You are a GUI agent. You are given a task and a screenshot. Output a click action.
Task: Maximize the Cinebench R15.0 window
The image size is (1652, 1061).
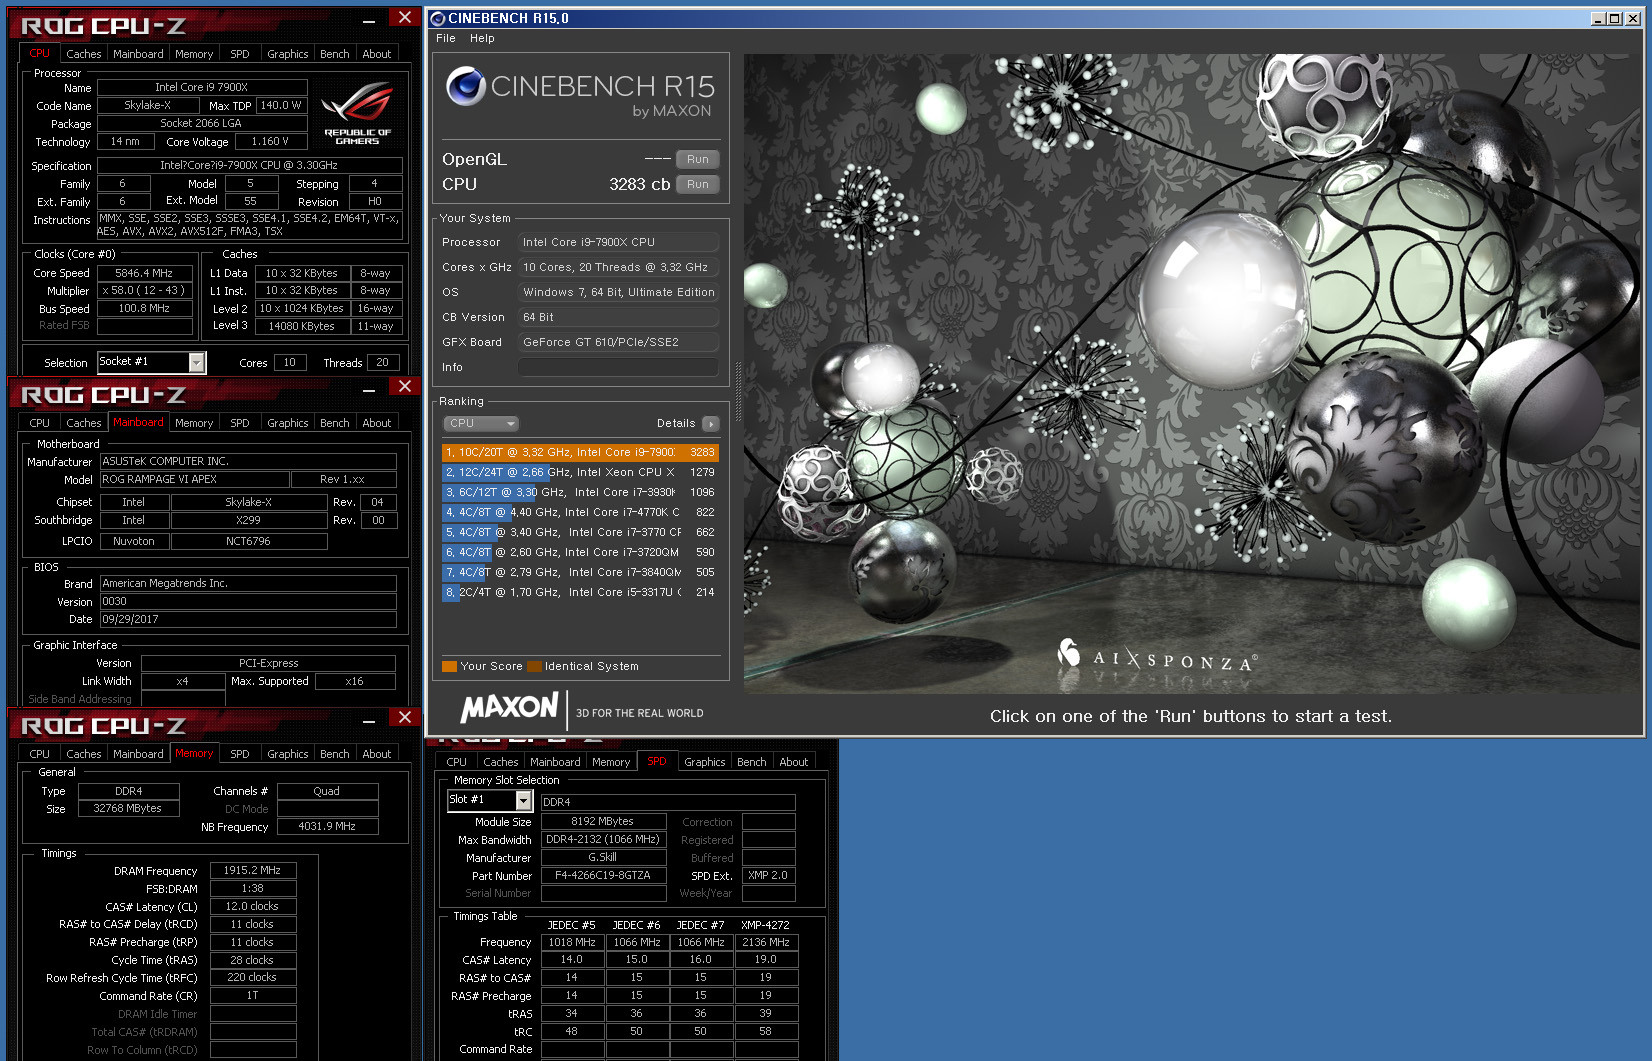(x=1613, y=18)
